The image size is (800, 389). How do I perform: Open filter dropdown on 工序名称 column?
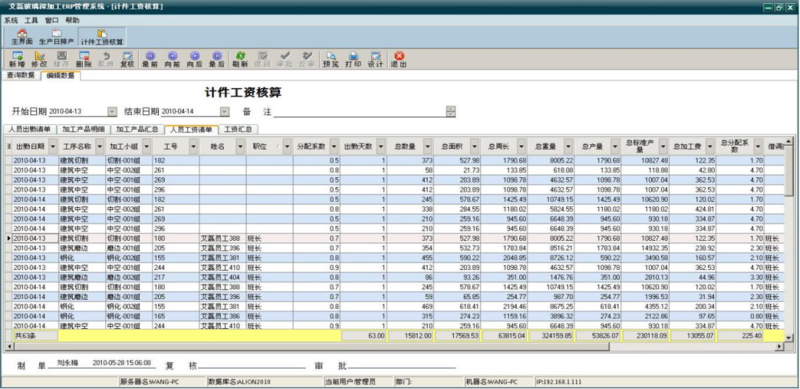pos(100,147)
